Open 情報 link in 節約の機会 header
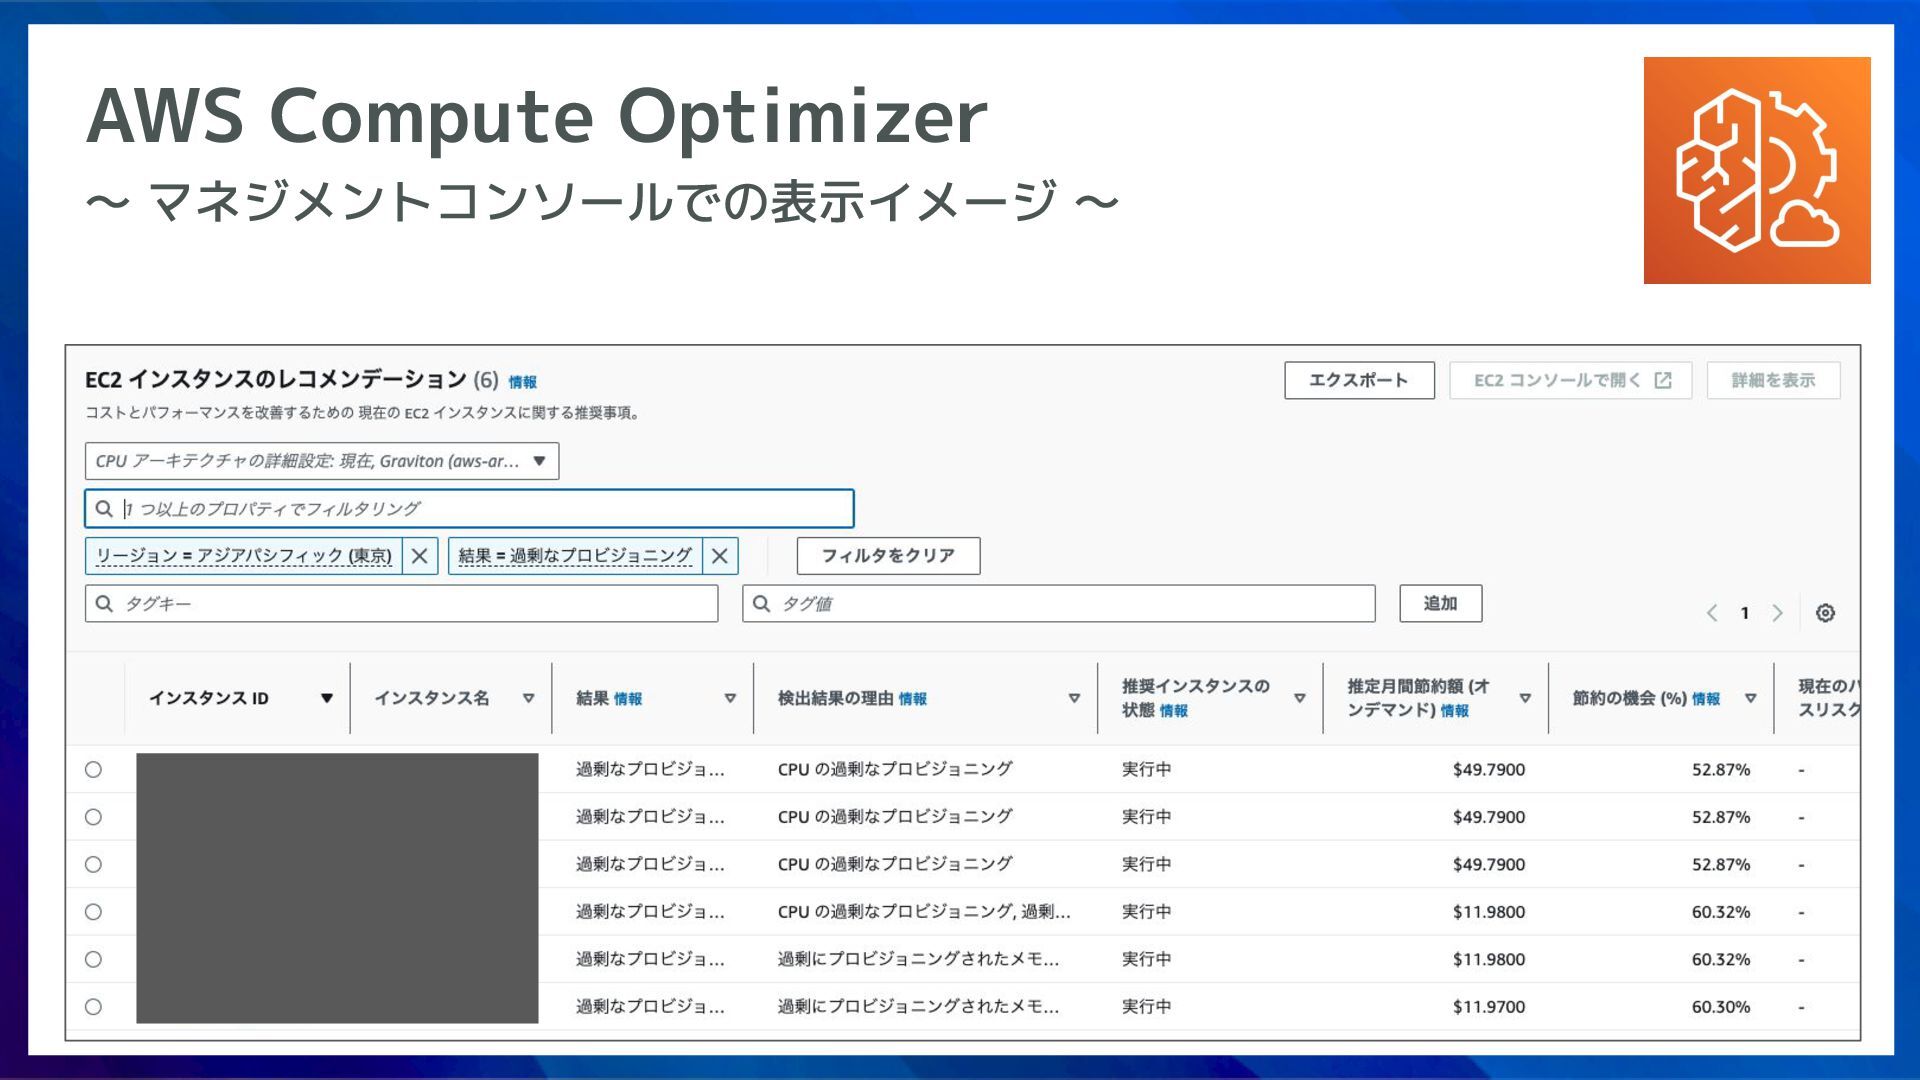This screenshot has width=1920, height=1080. 1706,699
